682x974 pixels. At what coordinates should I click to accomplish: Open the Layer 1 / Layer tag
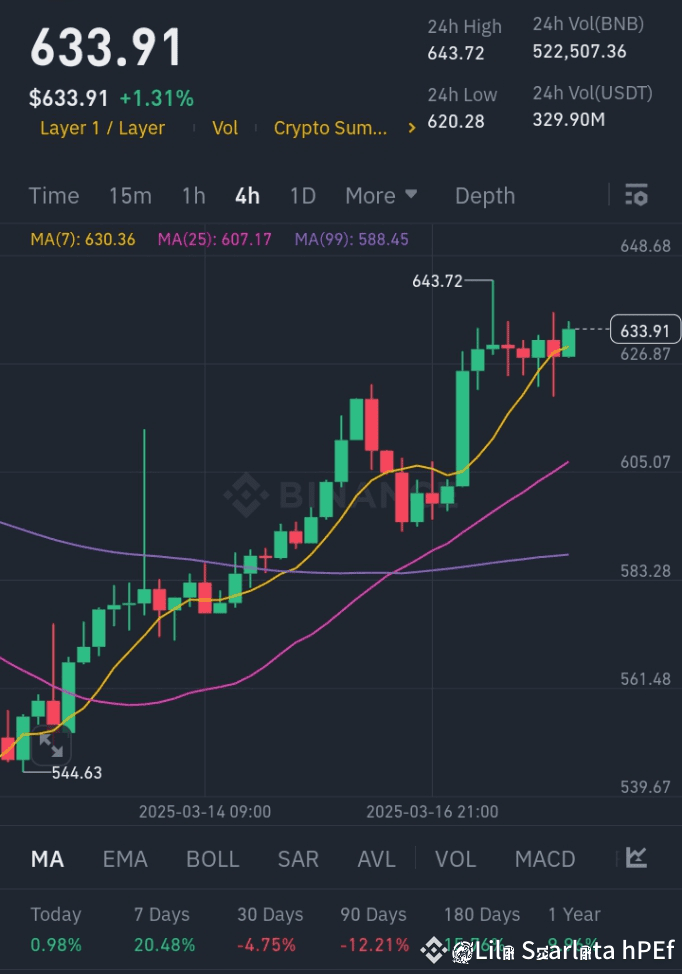click(102, 128)
